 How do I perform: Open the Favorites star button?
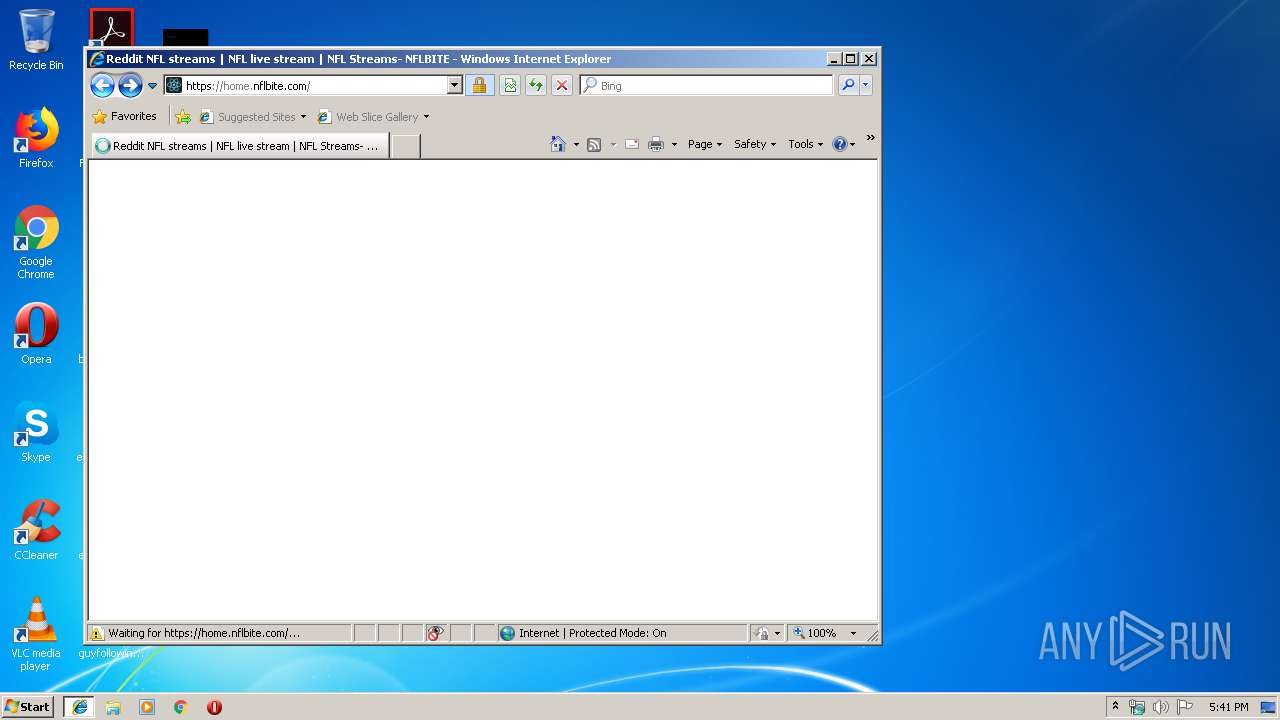tap(124, 117)
